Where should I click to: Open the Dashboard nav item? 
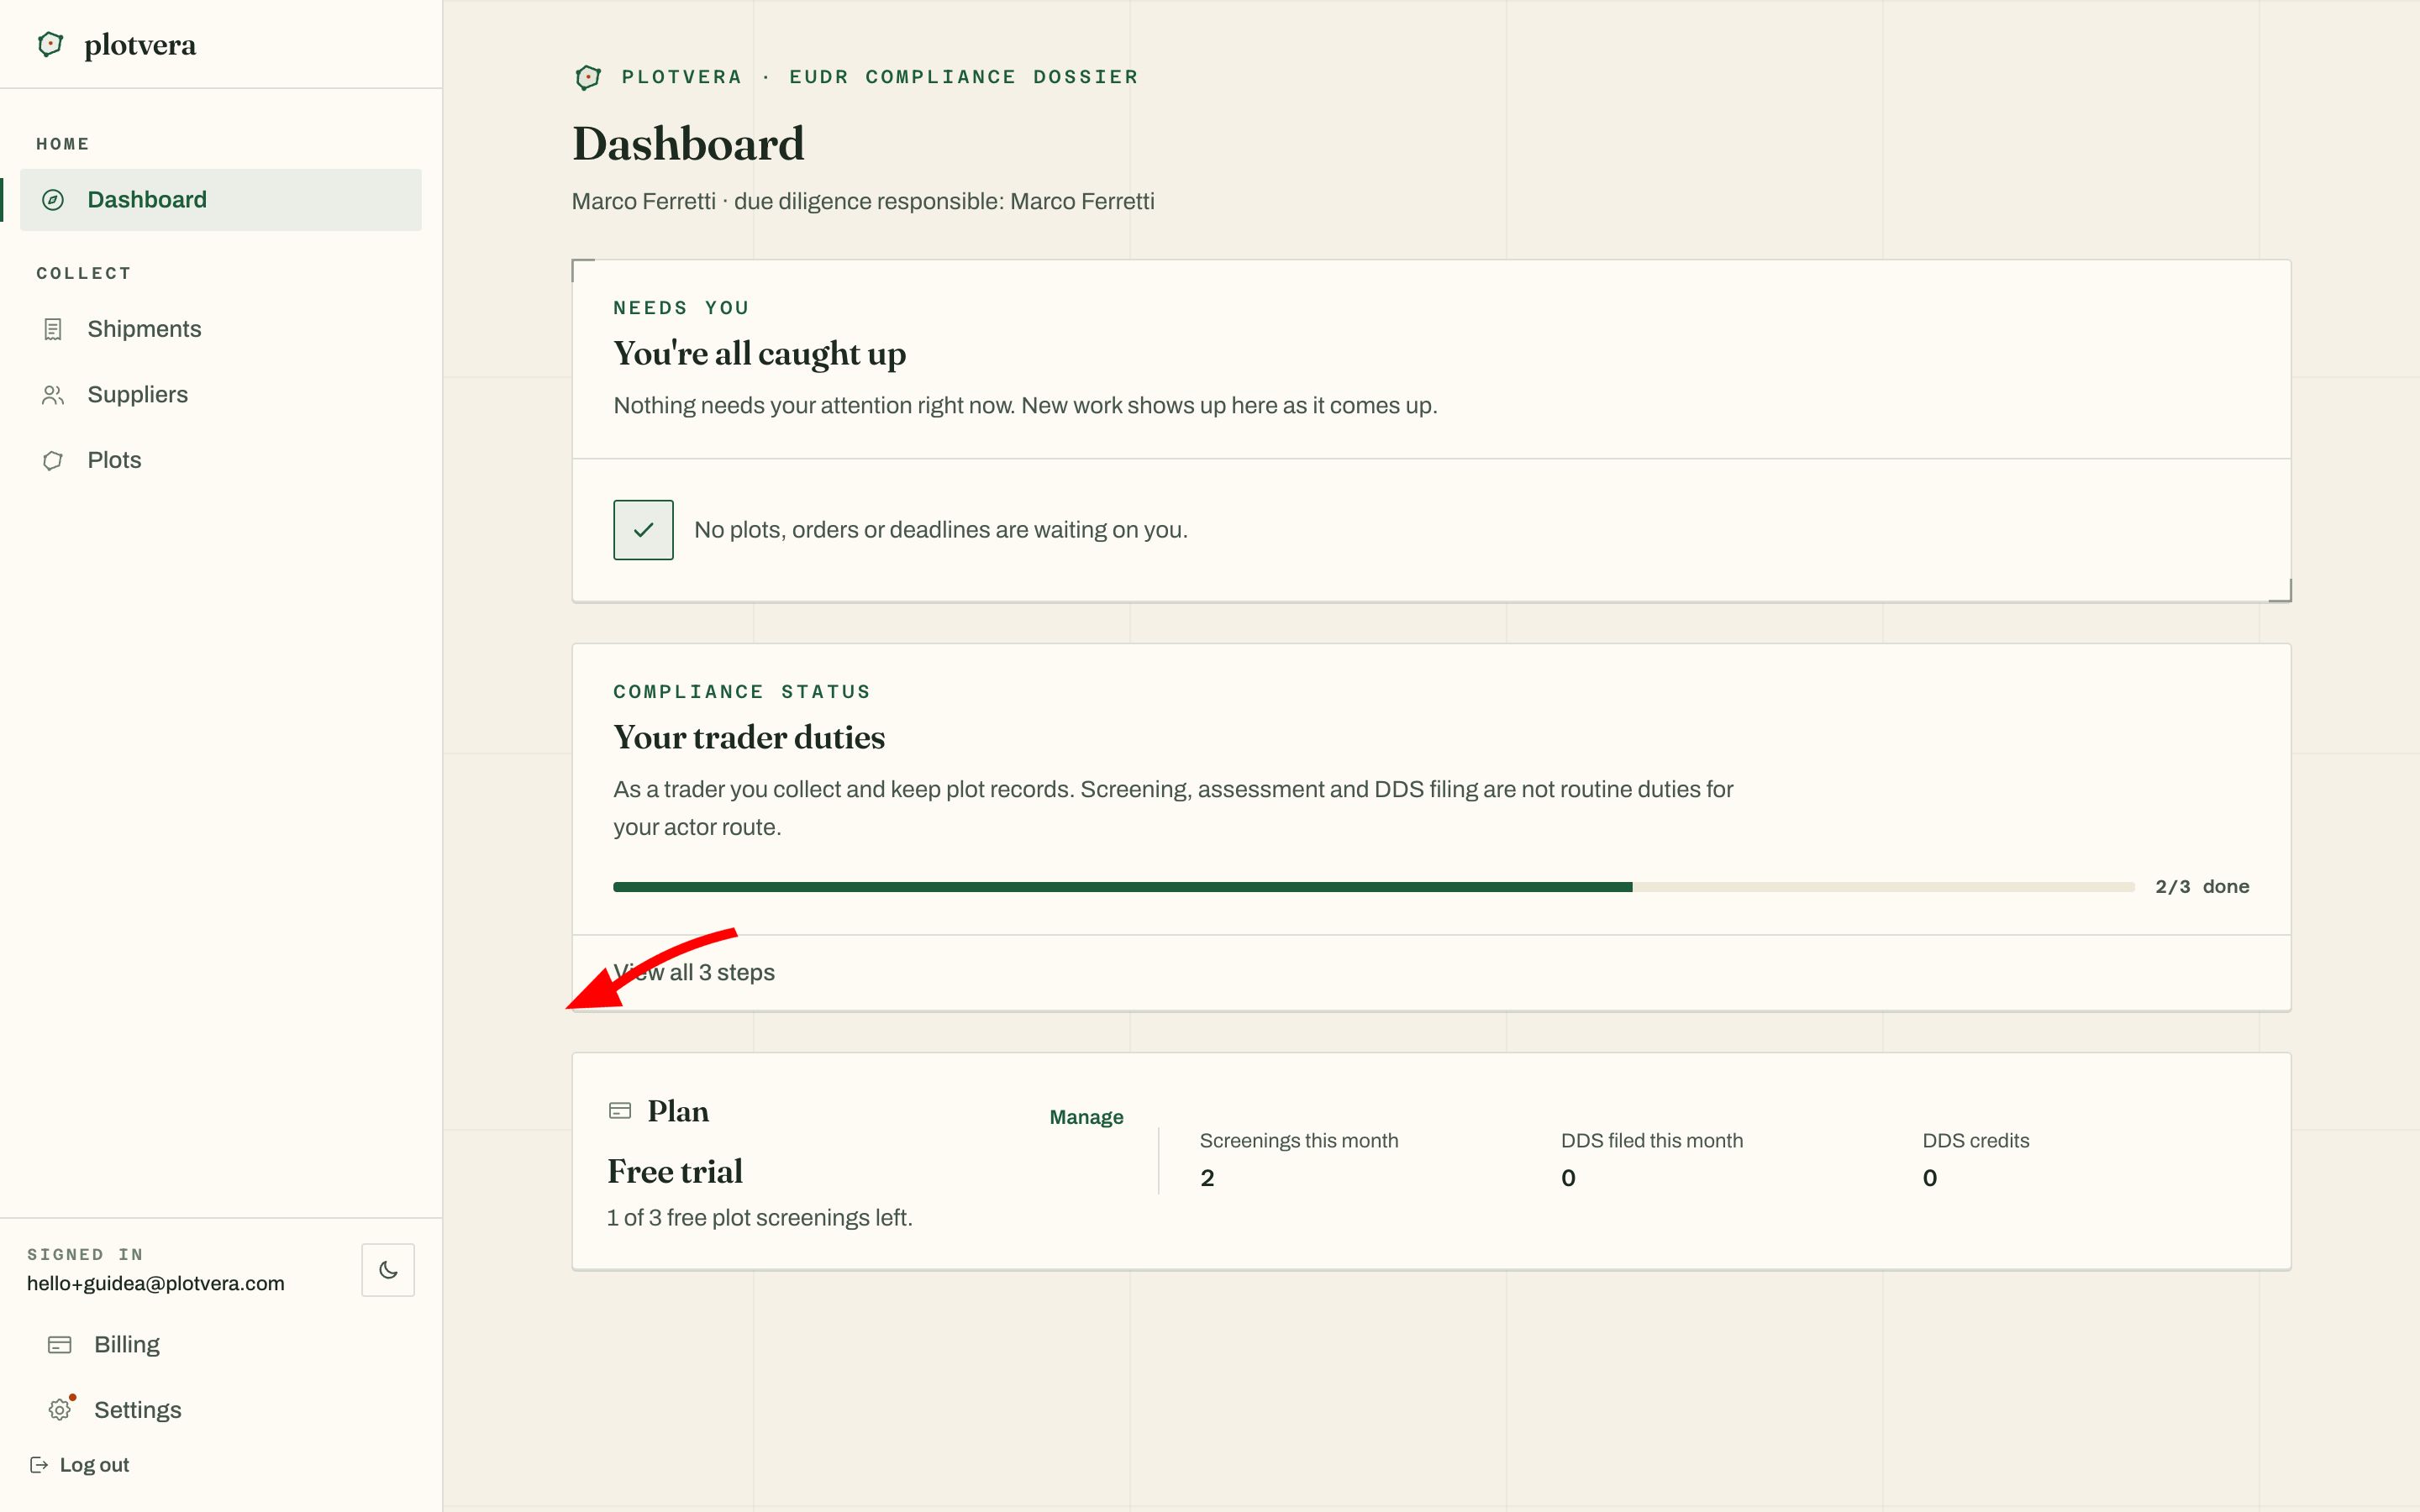click(221, 200)
